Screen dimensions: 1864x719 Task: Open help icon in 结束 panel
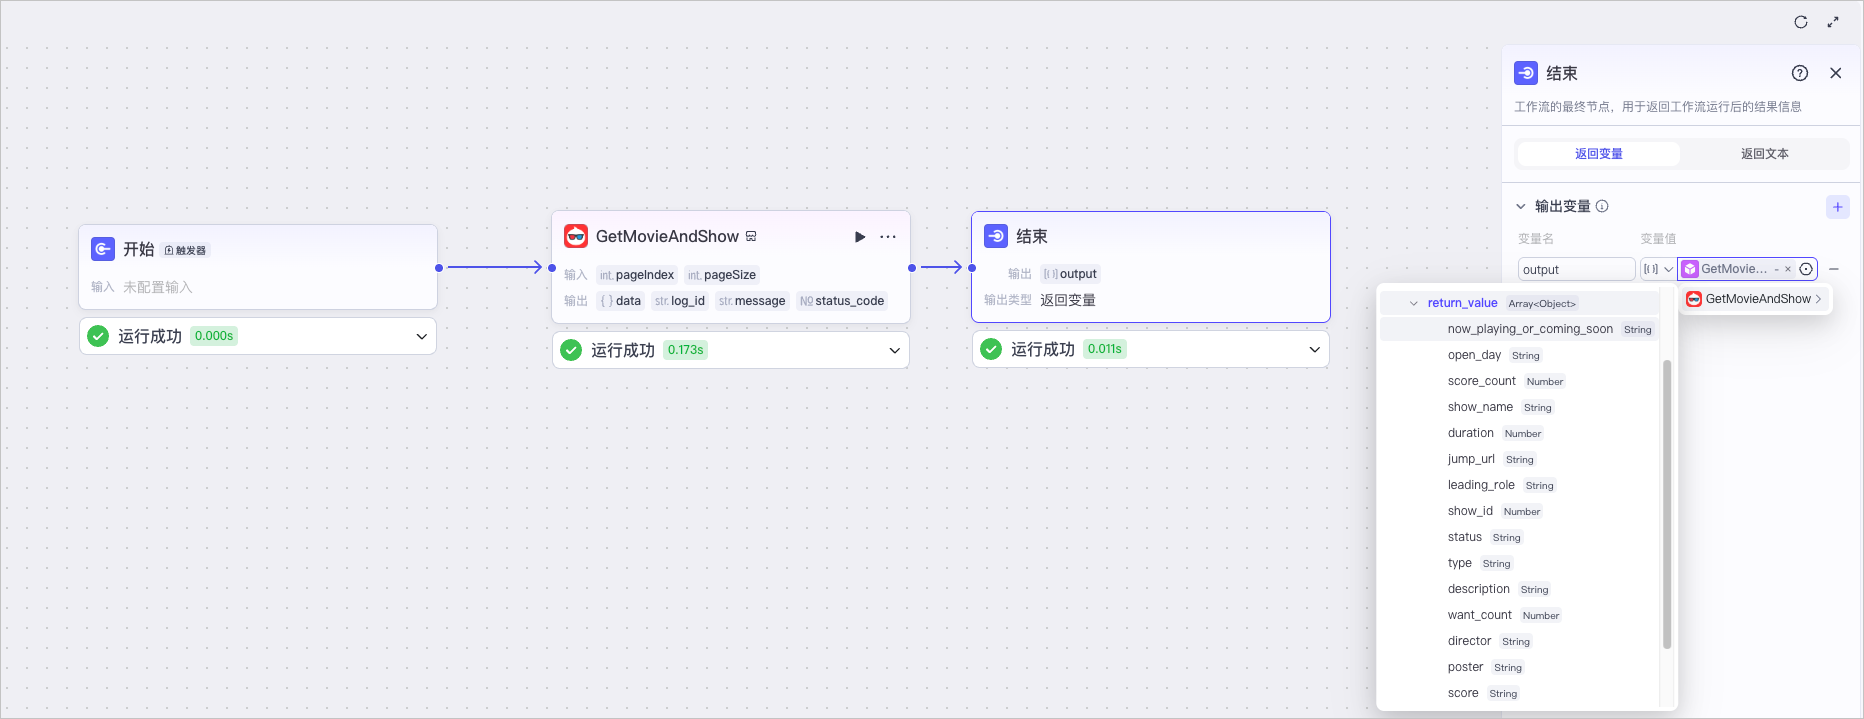point(1800,73)
